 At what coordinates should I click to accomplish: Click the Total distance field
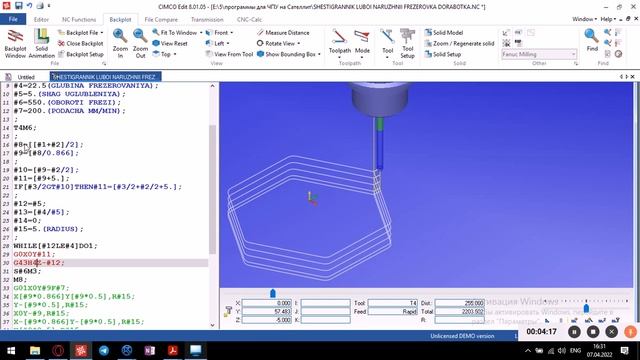(x=460, y=311)
